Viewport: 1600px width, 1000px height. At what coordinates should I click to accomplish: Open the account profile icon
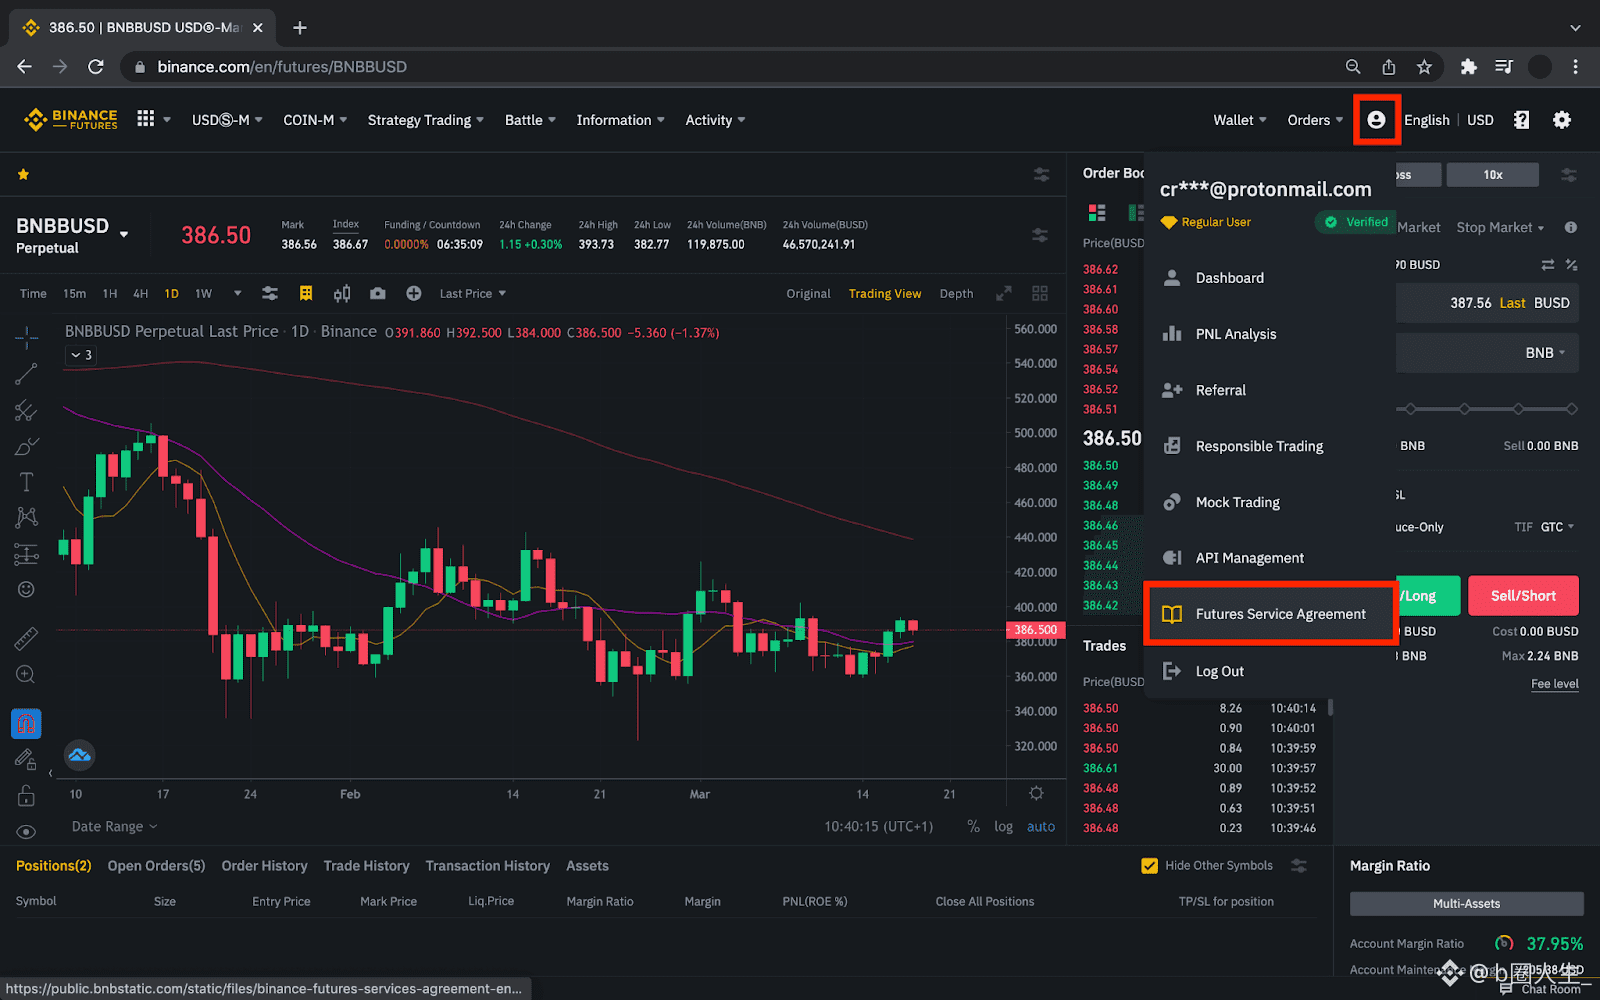[x=1376, y=120]
